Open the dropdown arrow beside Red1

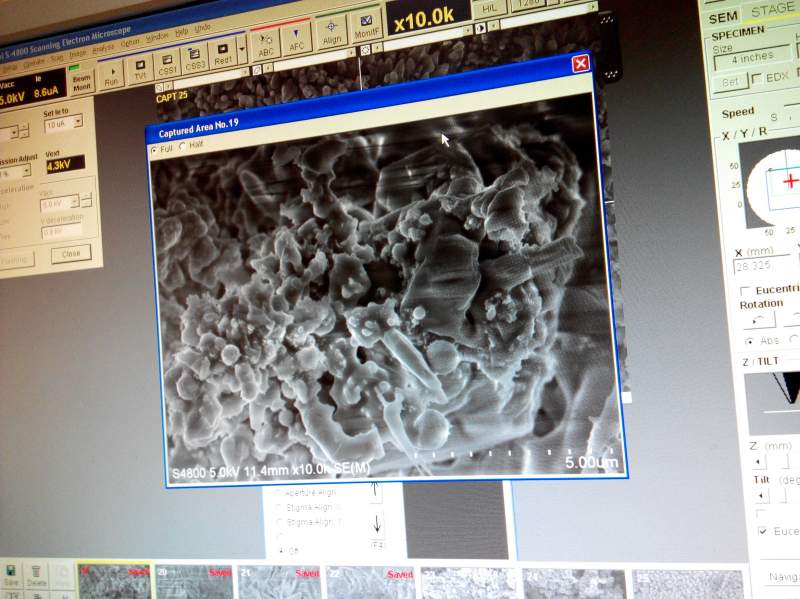(x=242, y=51)
